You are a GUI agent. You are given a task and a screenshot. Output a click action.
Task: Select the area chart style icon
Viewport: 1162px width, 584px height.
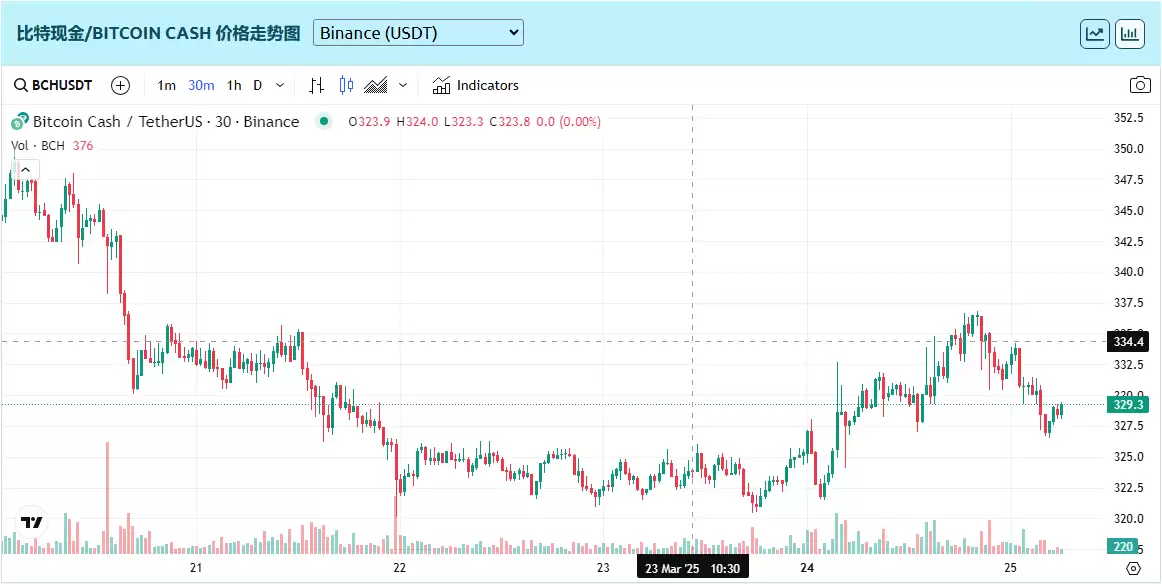tap(376, 85)
